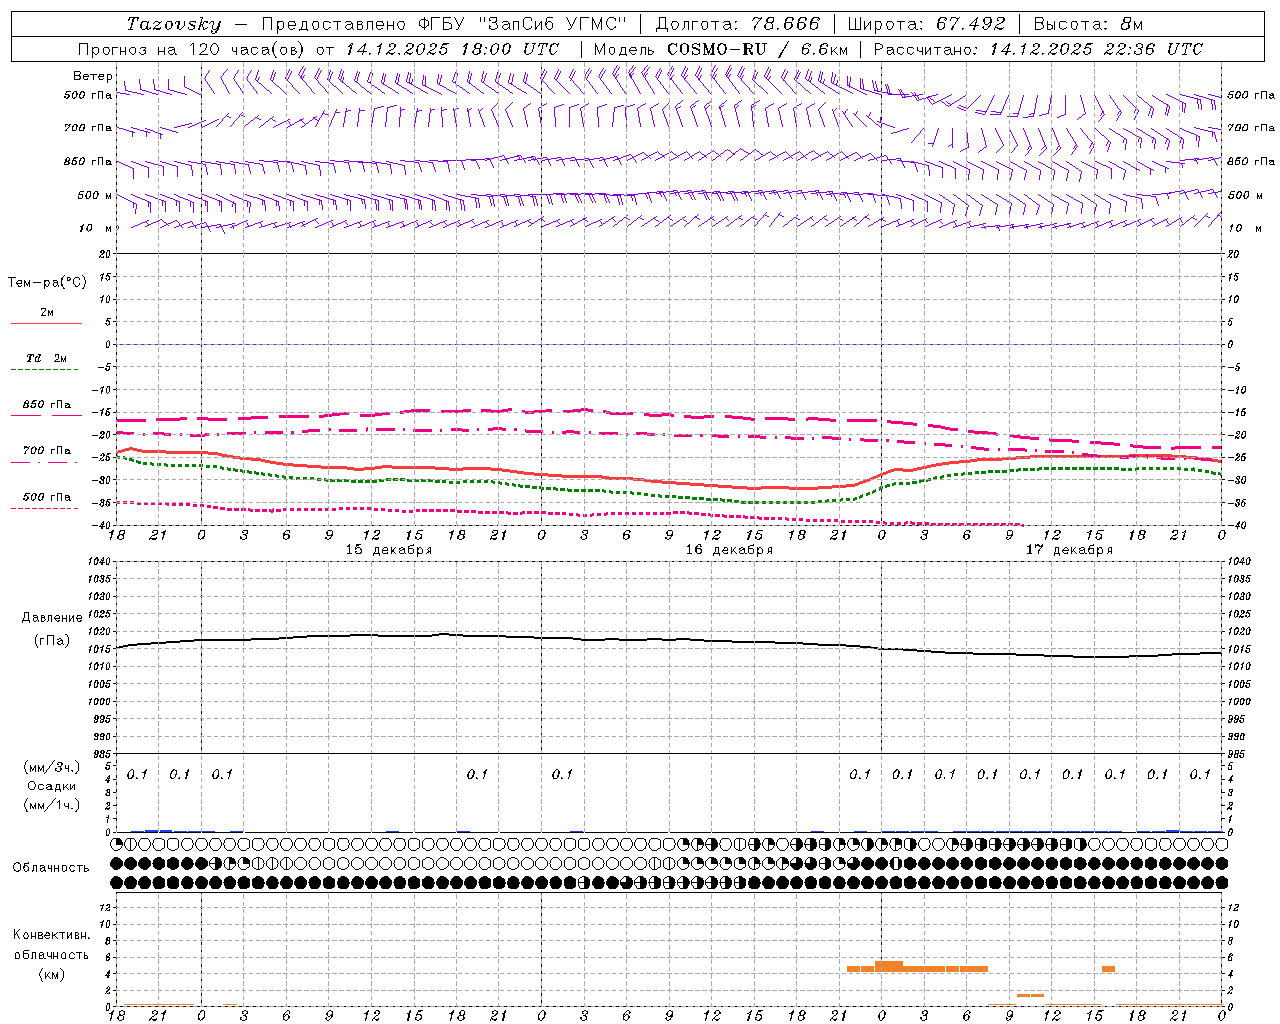This screenshot has width=1280, height=1024.
Task: Select the '2м' temperature legend entry
Action: pos(47,312)
